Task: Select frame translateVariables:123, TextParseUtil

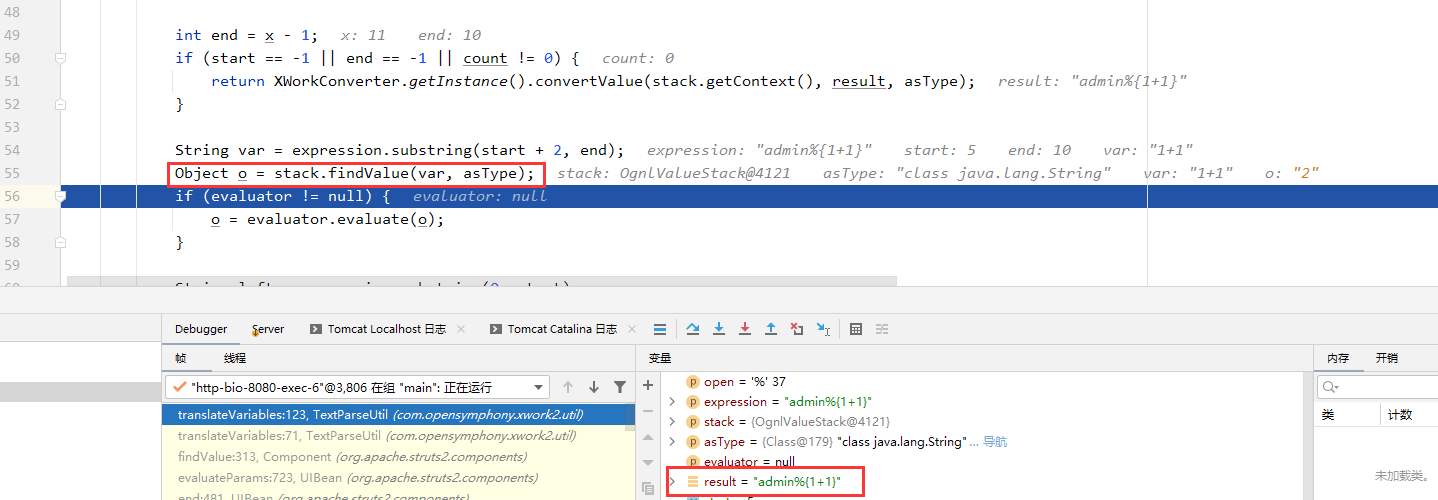Action: click(x=398, y=415)
